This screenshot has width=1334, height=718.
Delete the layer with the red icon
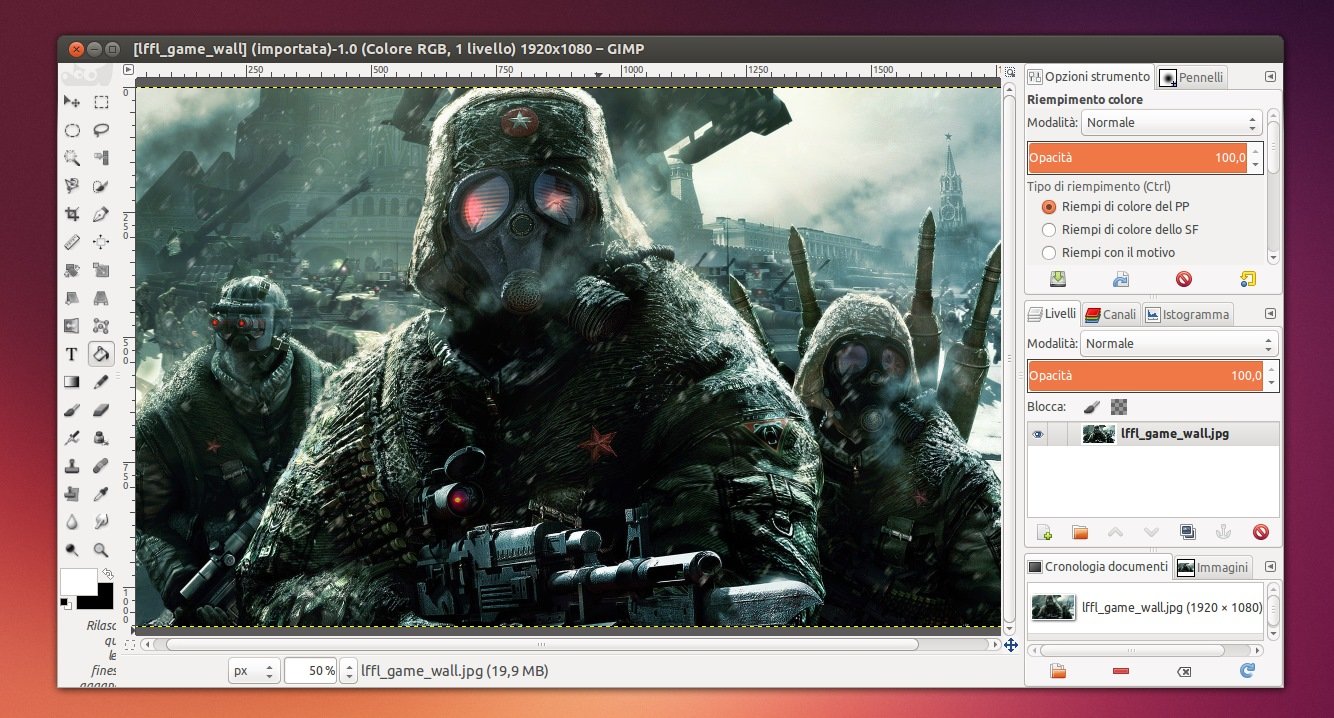pyautogui.click(x=1260, y=532)
